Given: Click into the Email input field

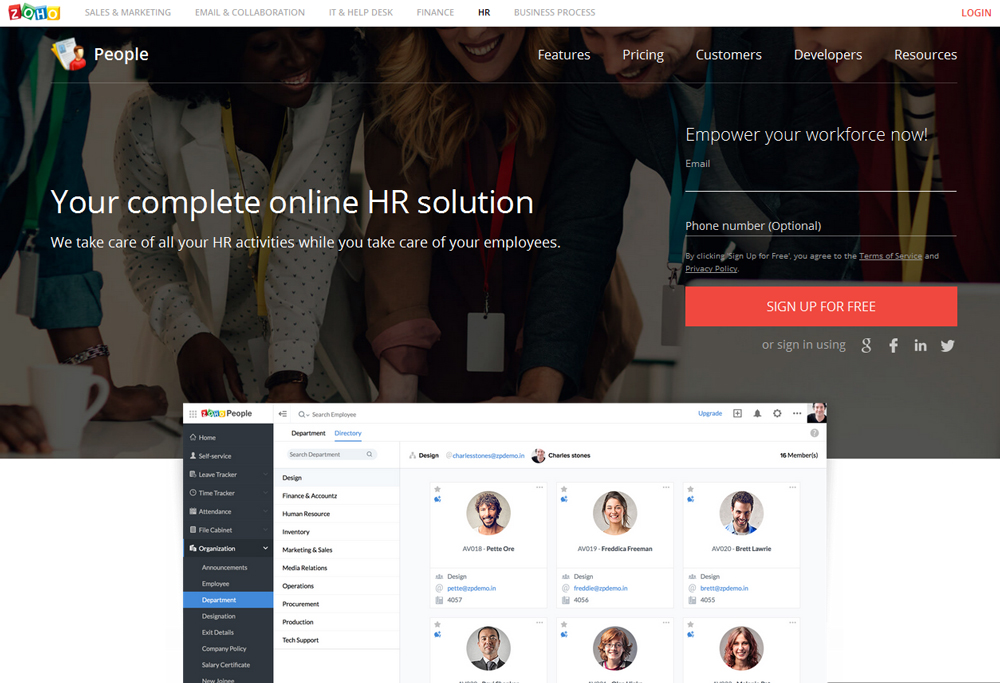Looking at the screenshot, I should [821, 179].
